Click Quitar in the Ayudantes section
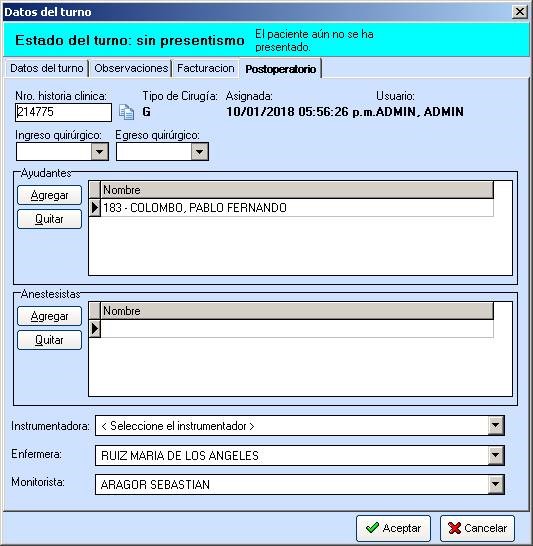The width and height of the screenshot is (533, 546). 49,219
